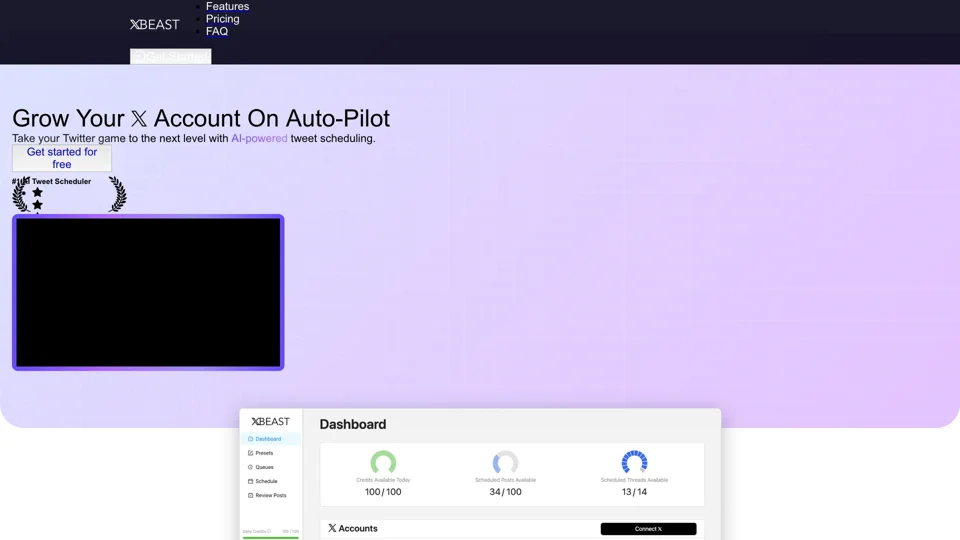Click the right laurel wreath badge icon
The image size is (960, 540).
(118, 195)
